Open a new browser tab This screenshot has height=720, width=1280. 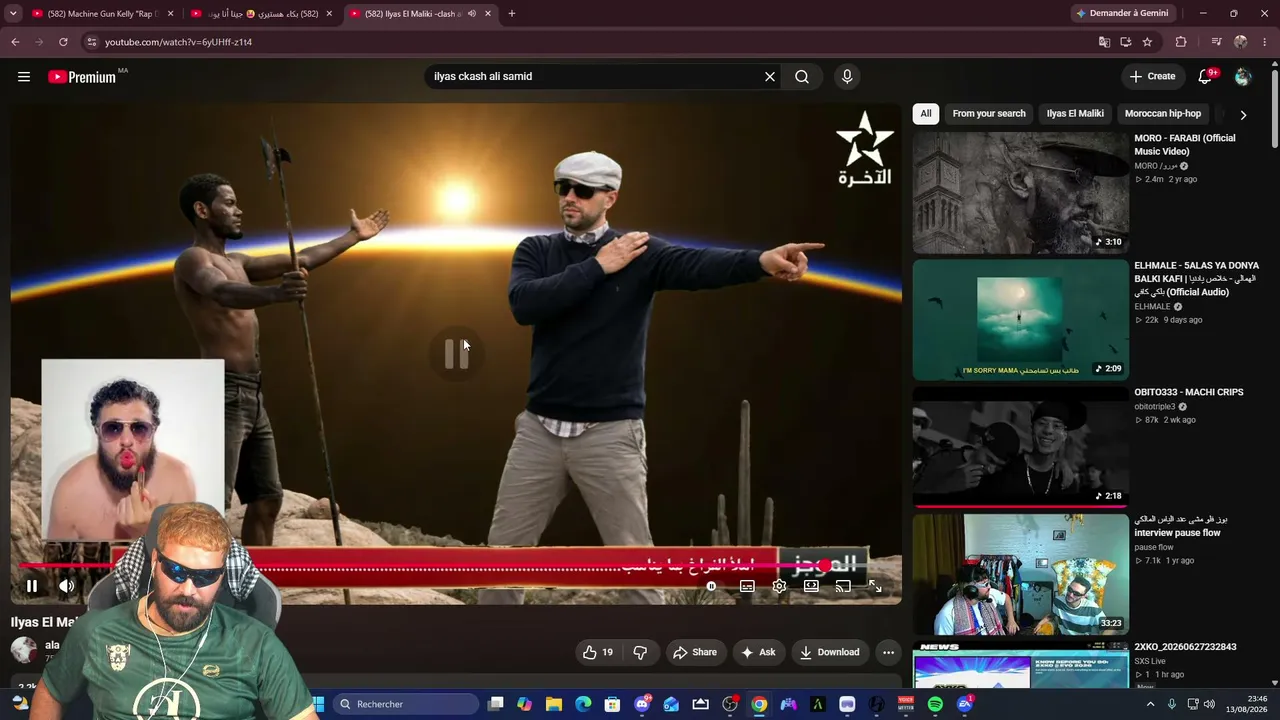tap(512, 14)
